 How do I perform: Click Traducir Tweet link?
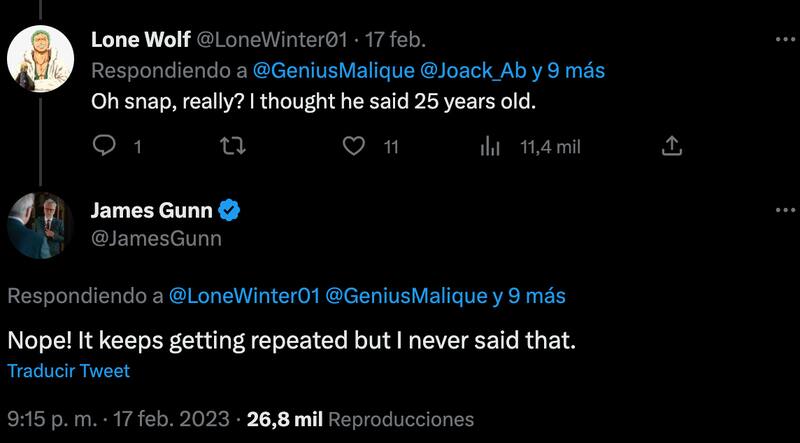(69, 371)
